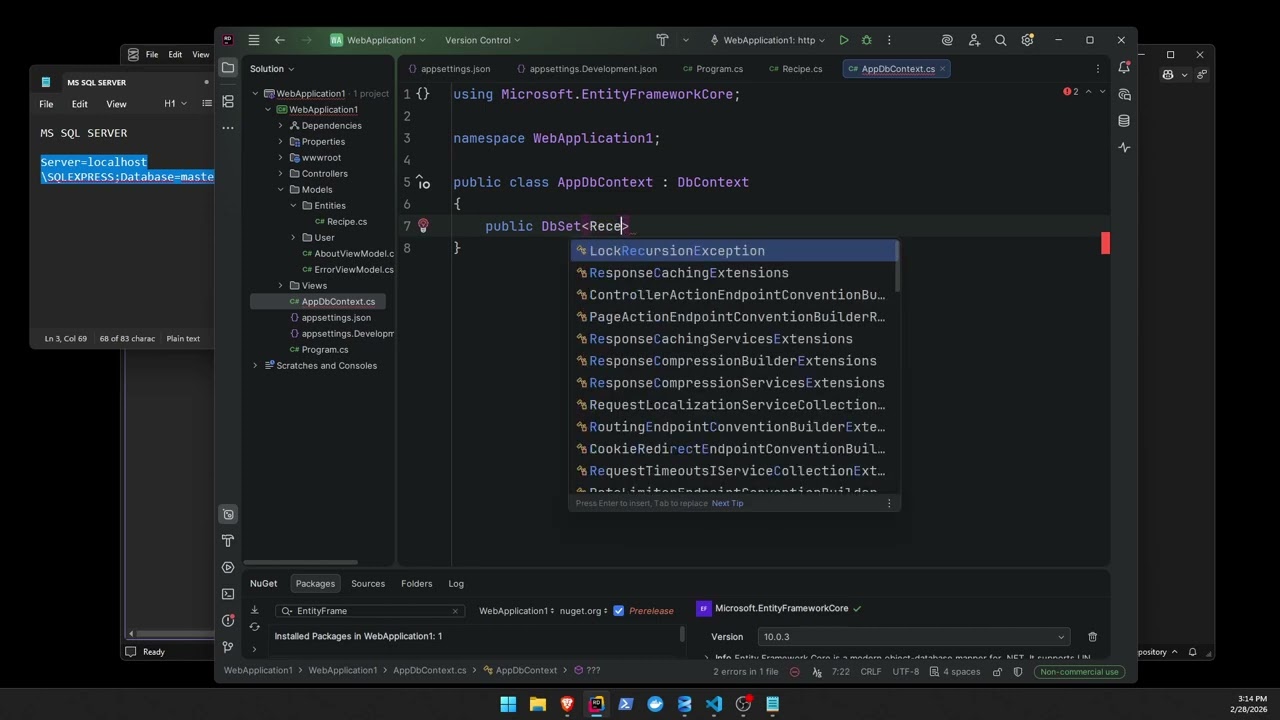
Task: Open Notepad H1 heading dropdown
Action: (175, 104)
